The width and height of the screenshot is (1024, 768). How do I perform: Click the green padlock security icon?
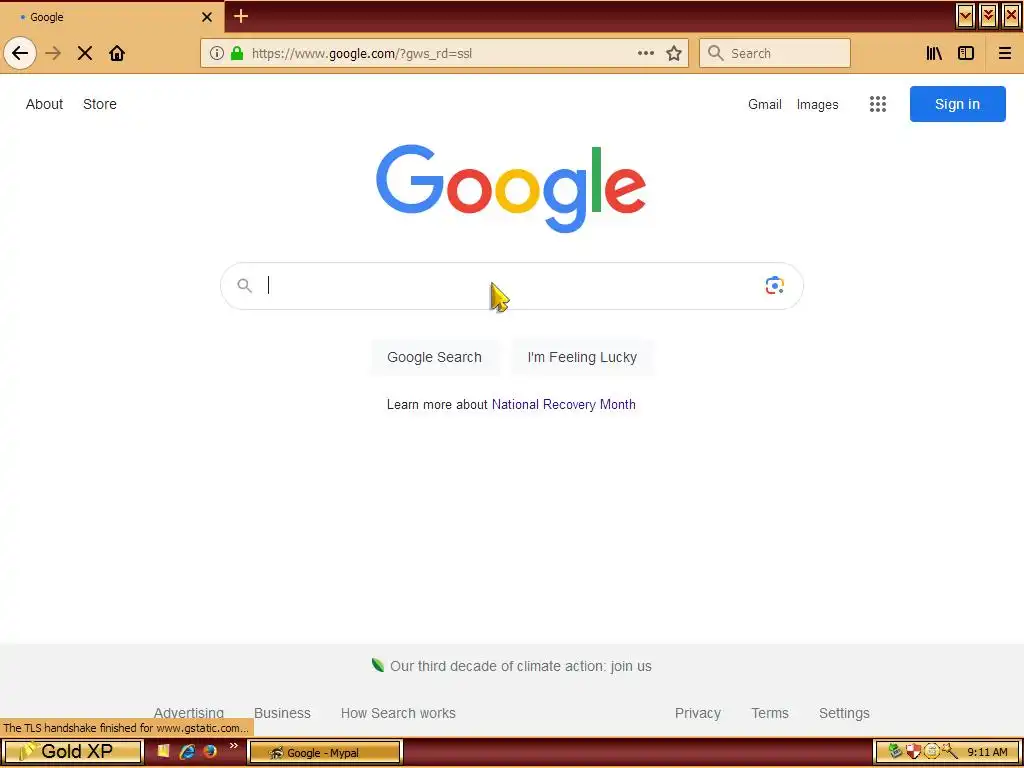[x=237, y=54]
